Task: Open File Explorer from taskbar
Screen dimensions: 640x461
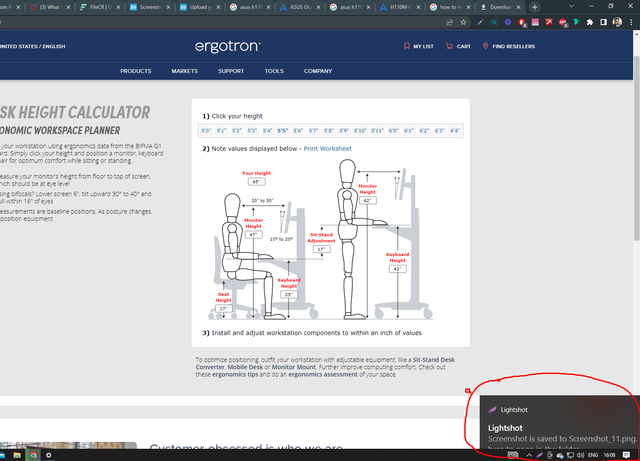Action: (x=17, y=455)
